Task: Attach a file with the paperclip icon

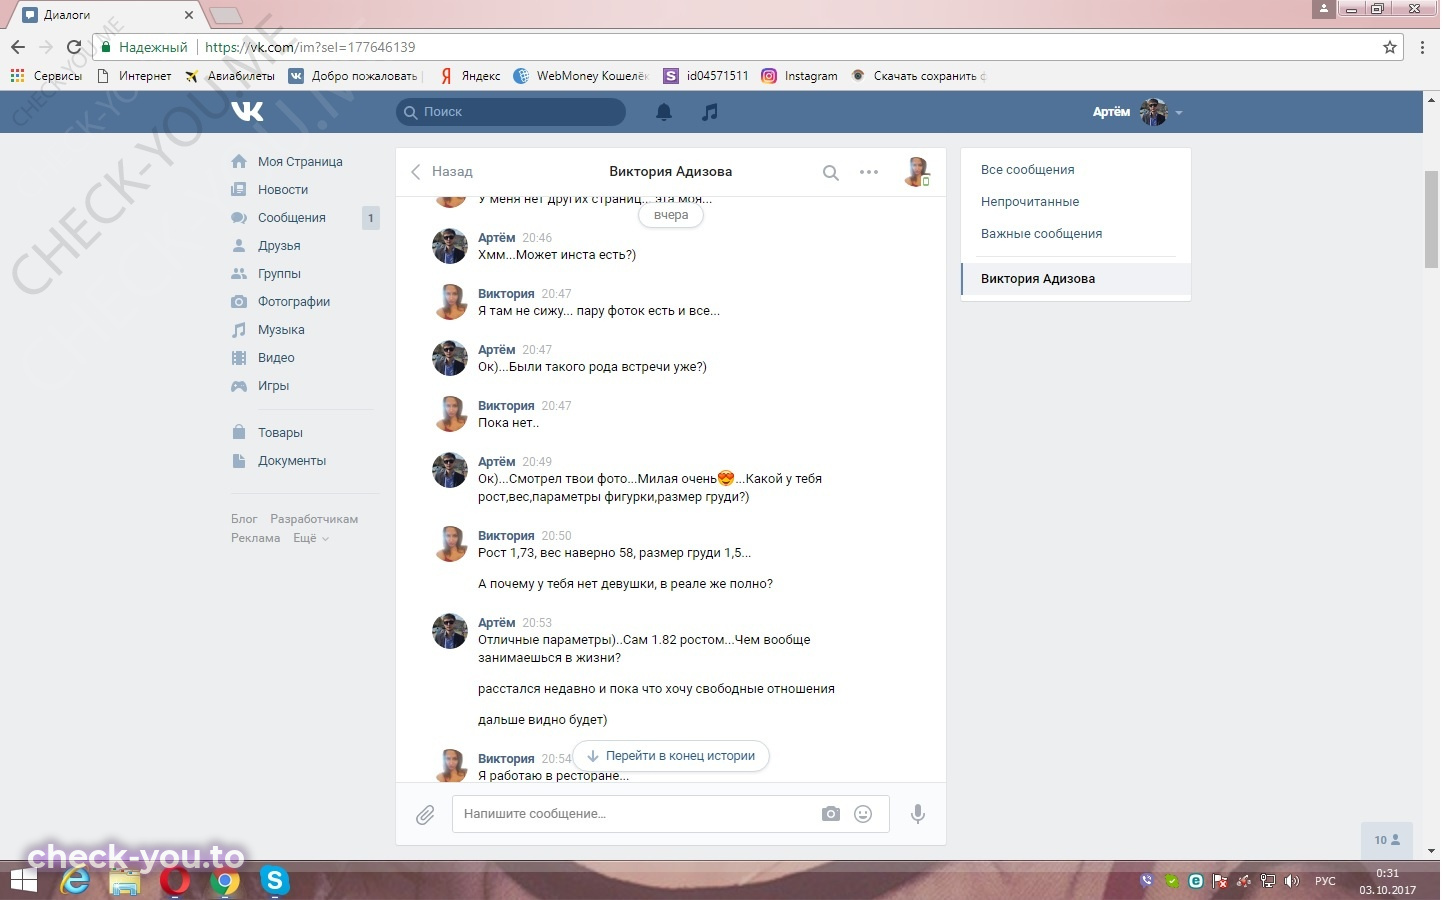Action: click(425, 814)
